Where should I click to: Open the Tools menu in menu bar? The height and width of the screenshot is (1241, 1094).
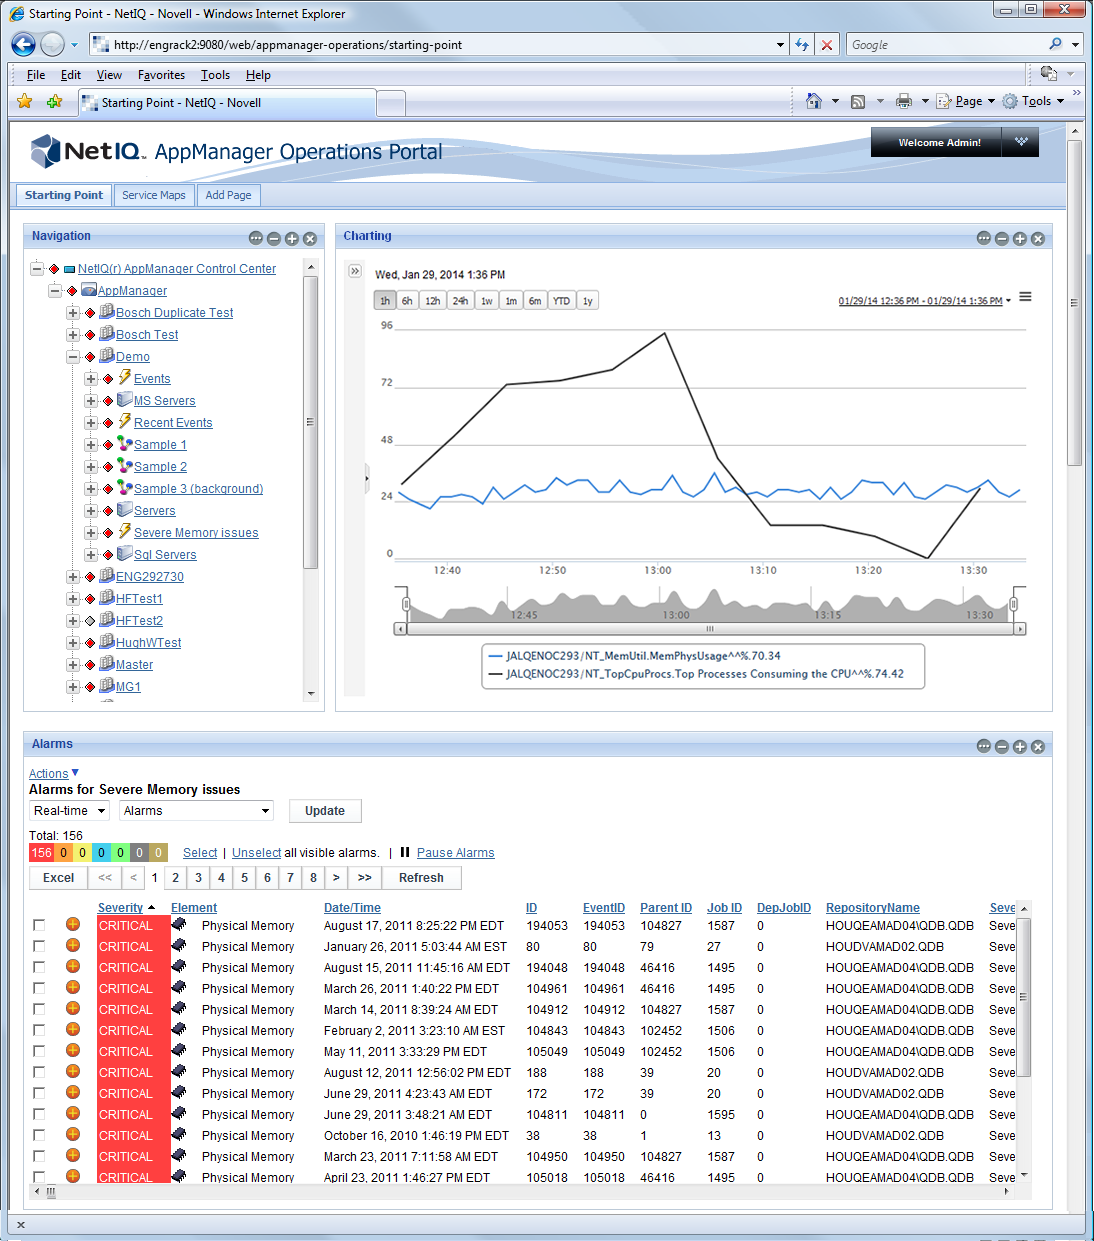(215, 75)
